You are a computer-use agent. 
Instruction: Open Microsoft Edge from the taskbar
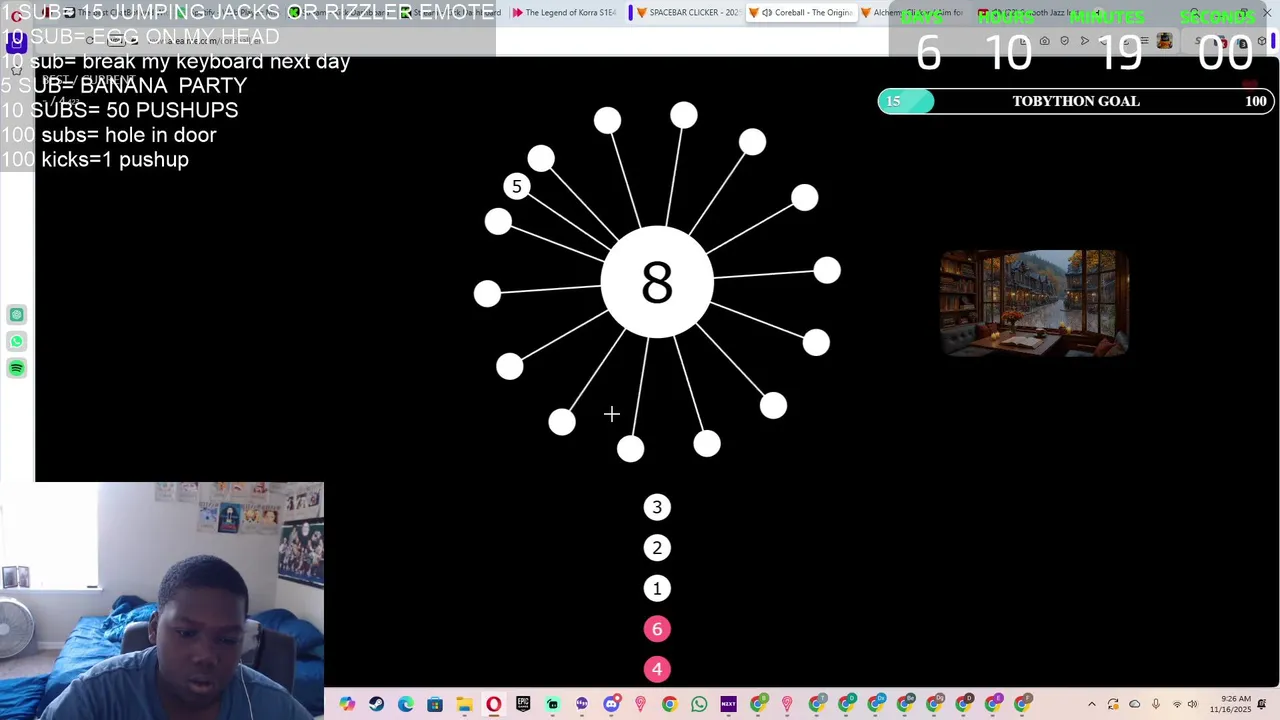[405, 704]
